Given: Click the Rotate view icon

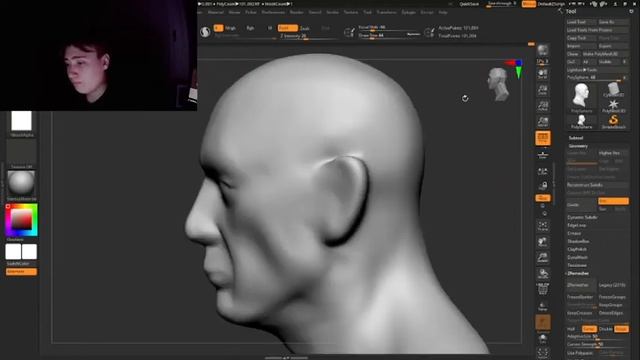Looking at the screenshot, I should pos(543,274).
